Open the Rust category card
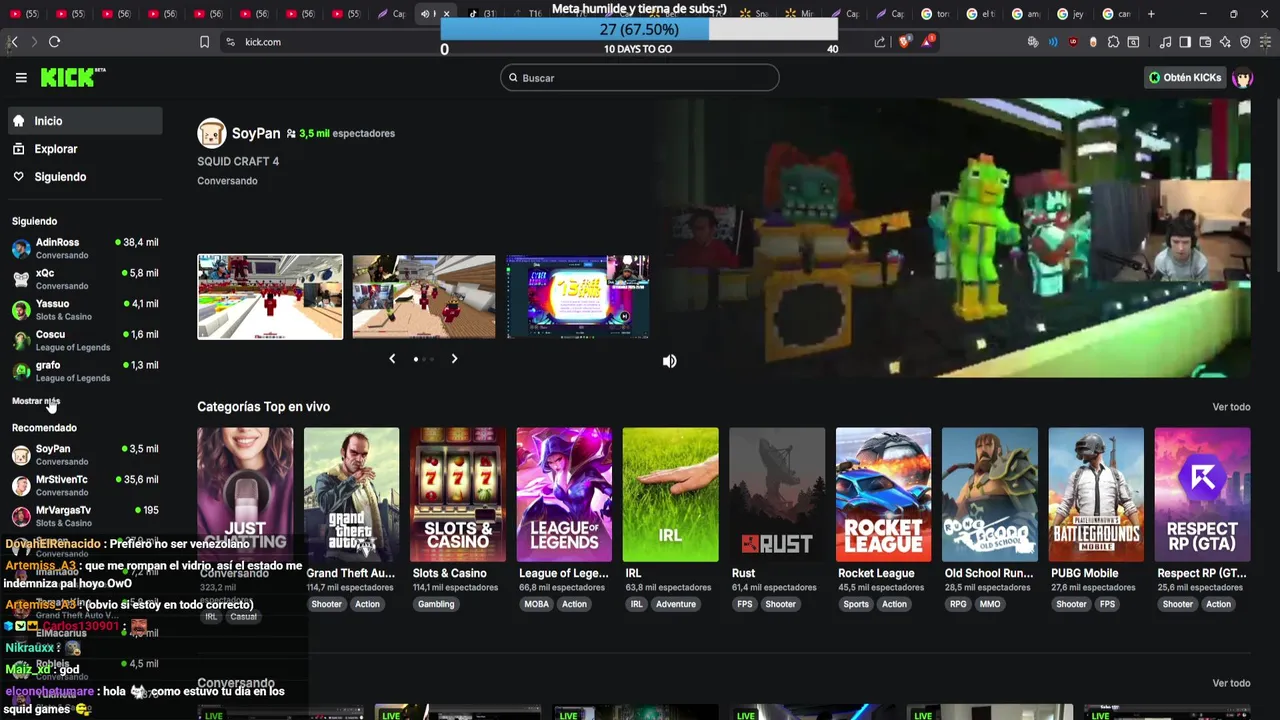Viewport: 1280px width, 720px height. click(x=777, y=495)
